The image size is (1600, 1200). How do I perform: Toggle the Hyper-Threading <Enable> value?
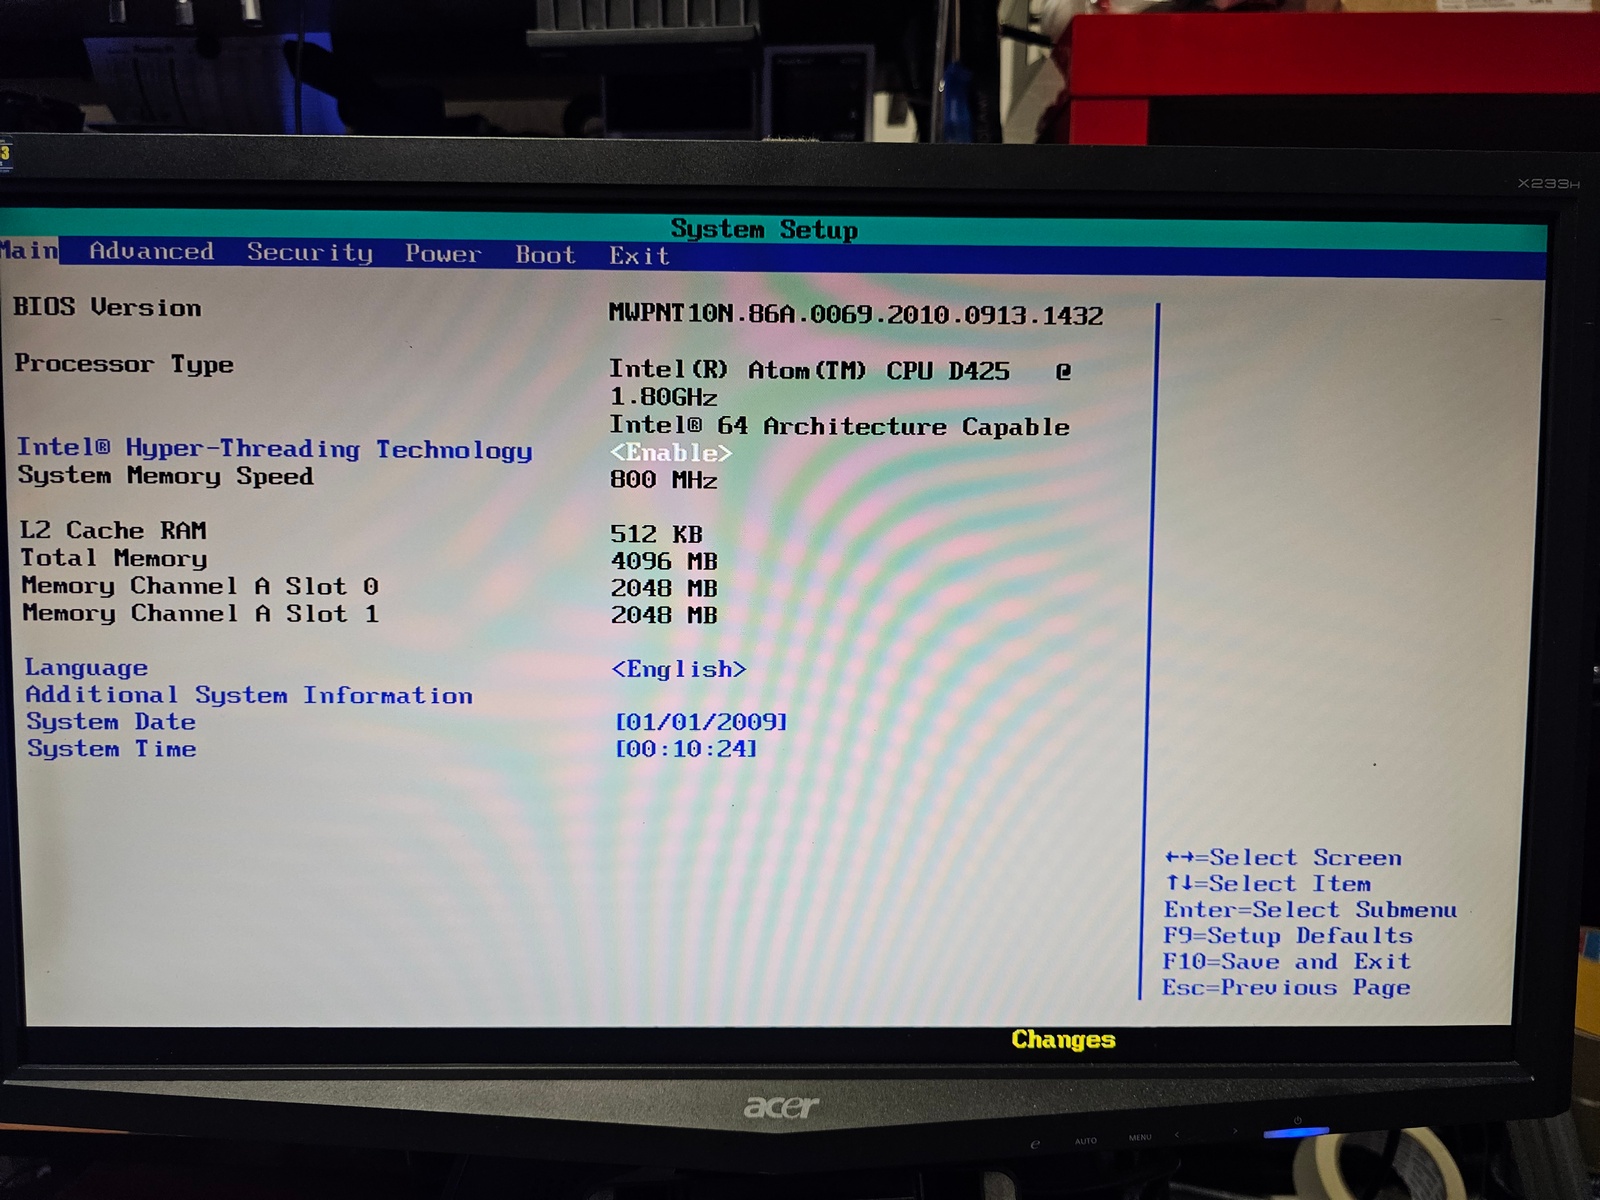tap(671, 453)
